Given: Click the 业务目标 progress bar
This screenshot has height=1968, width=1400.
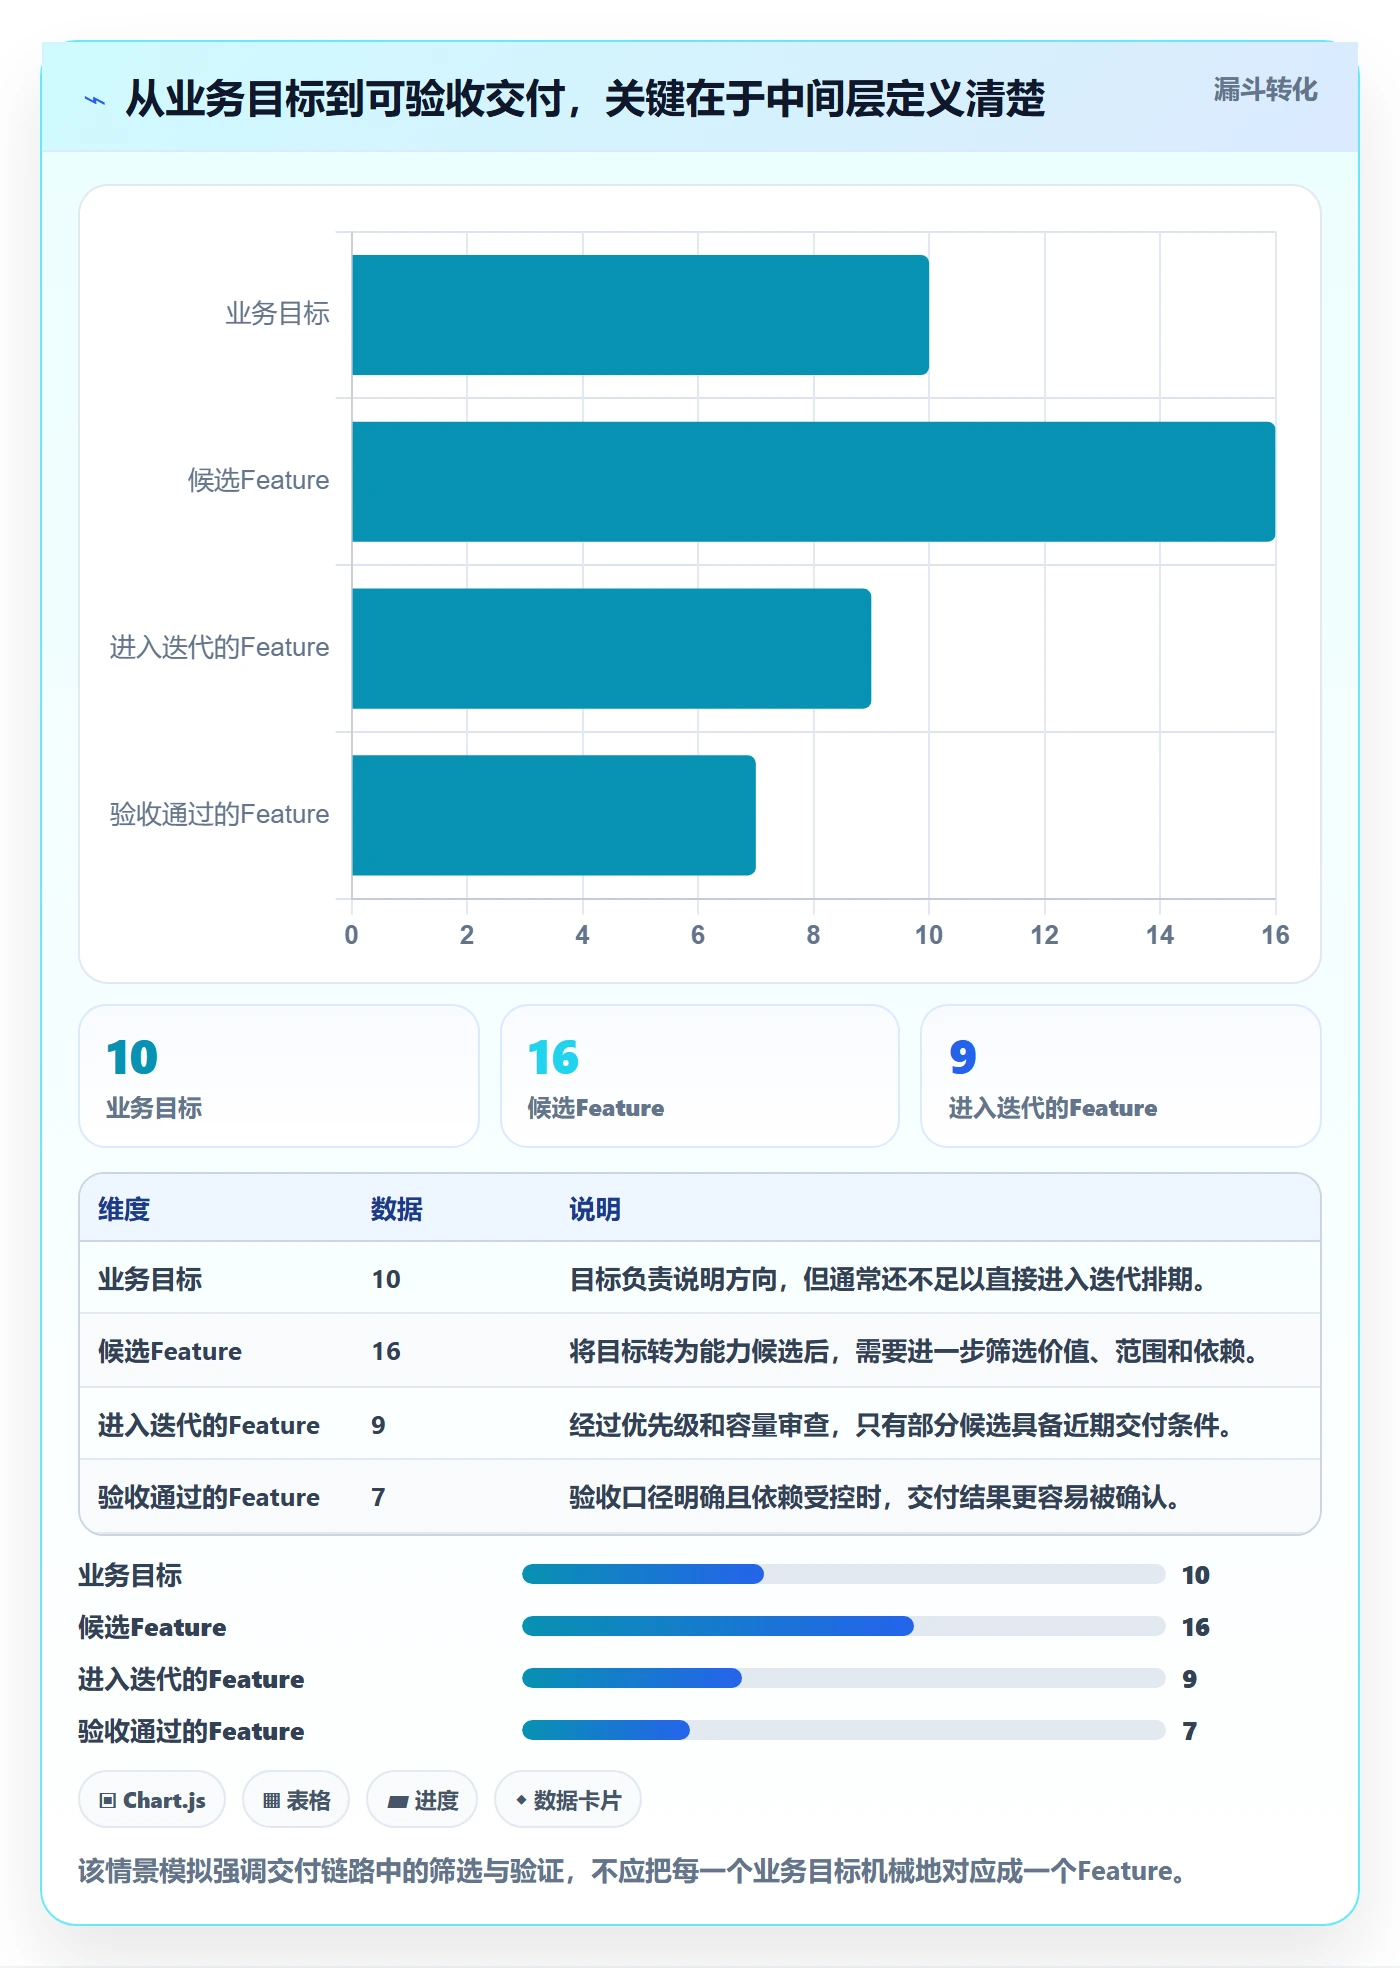Looking at the screenshot, I should [843, 1574].
